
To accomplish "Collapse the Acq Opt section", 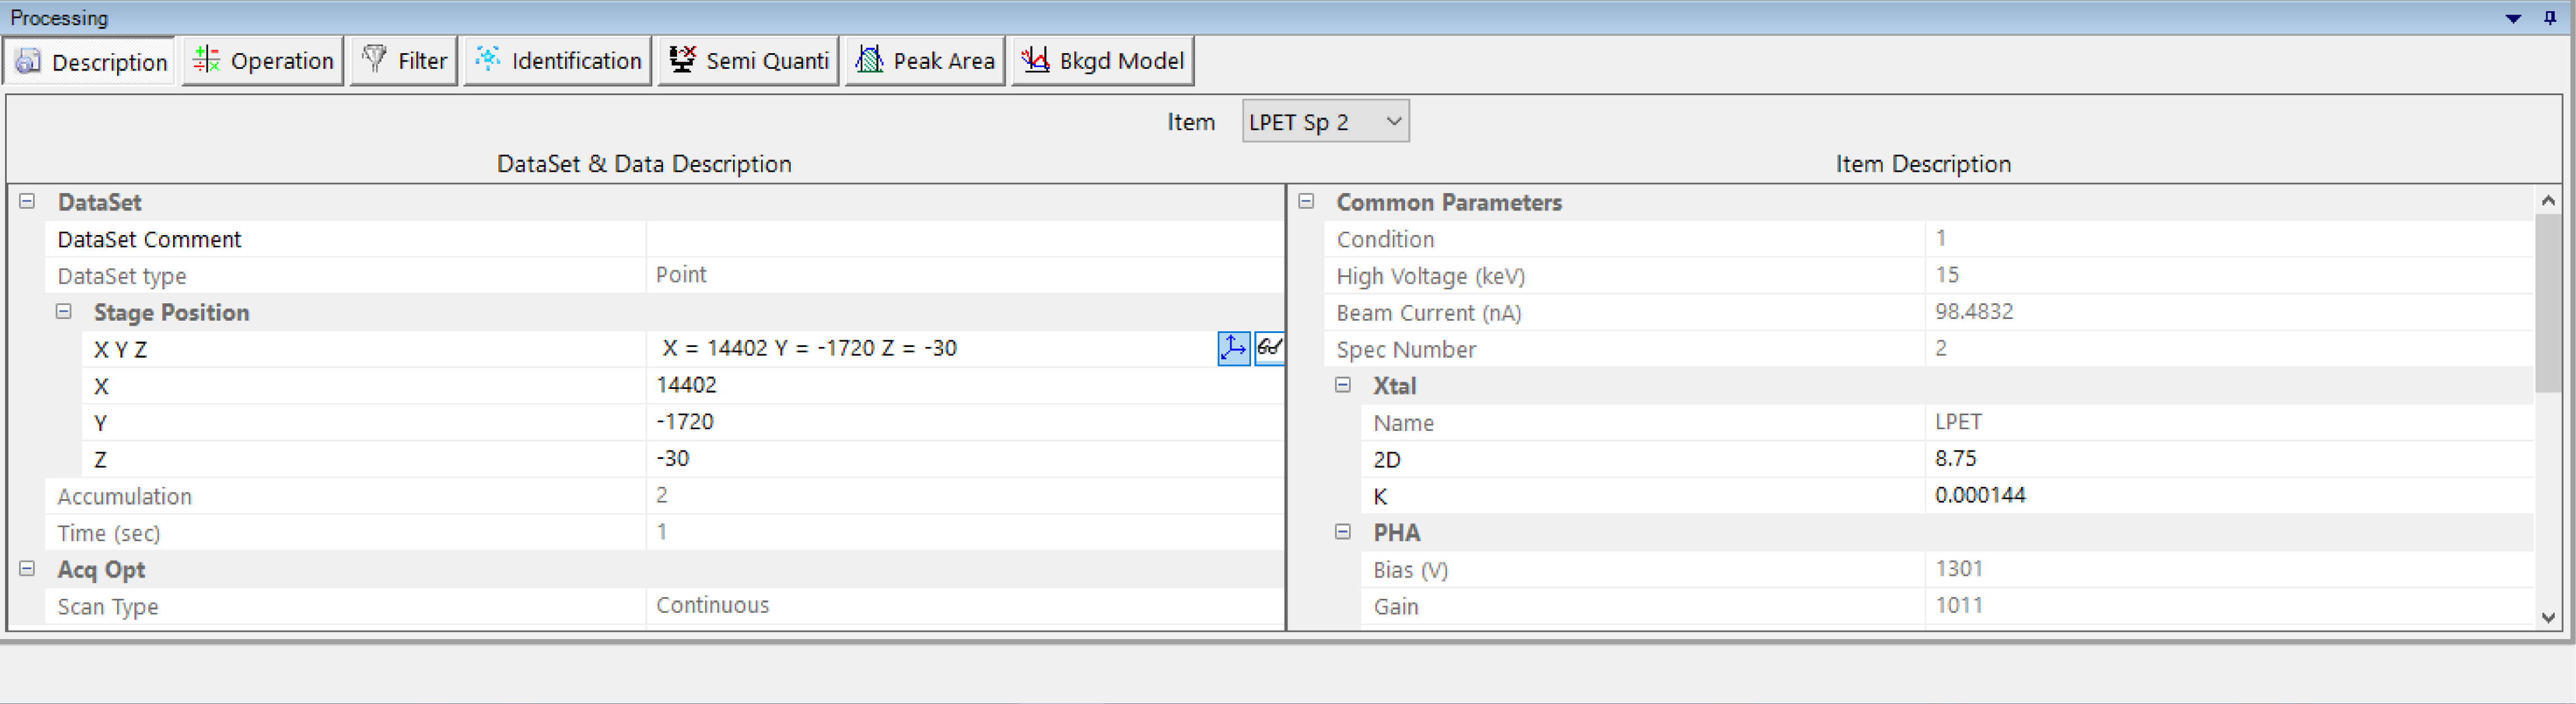I will 27,569.
